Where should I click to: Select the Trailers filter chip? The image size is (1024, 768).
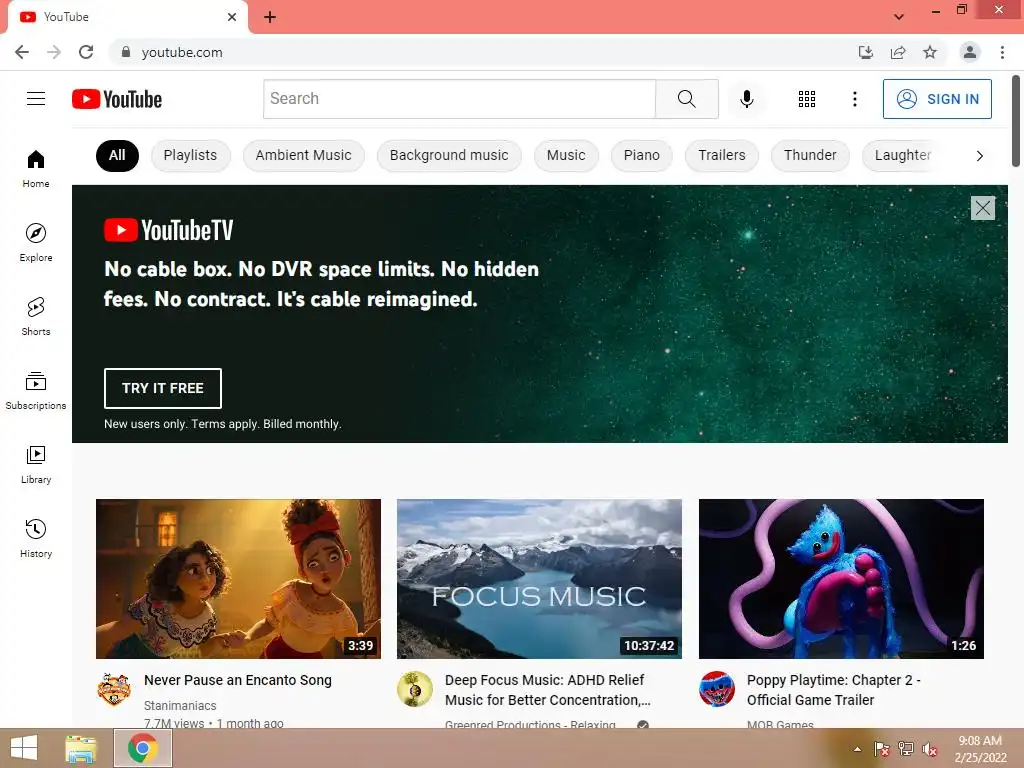tap(722, 155)
